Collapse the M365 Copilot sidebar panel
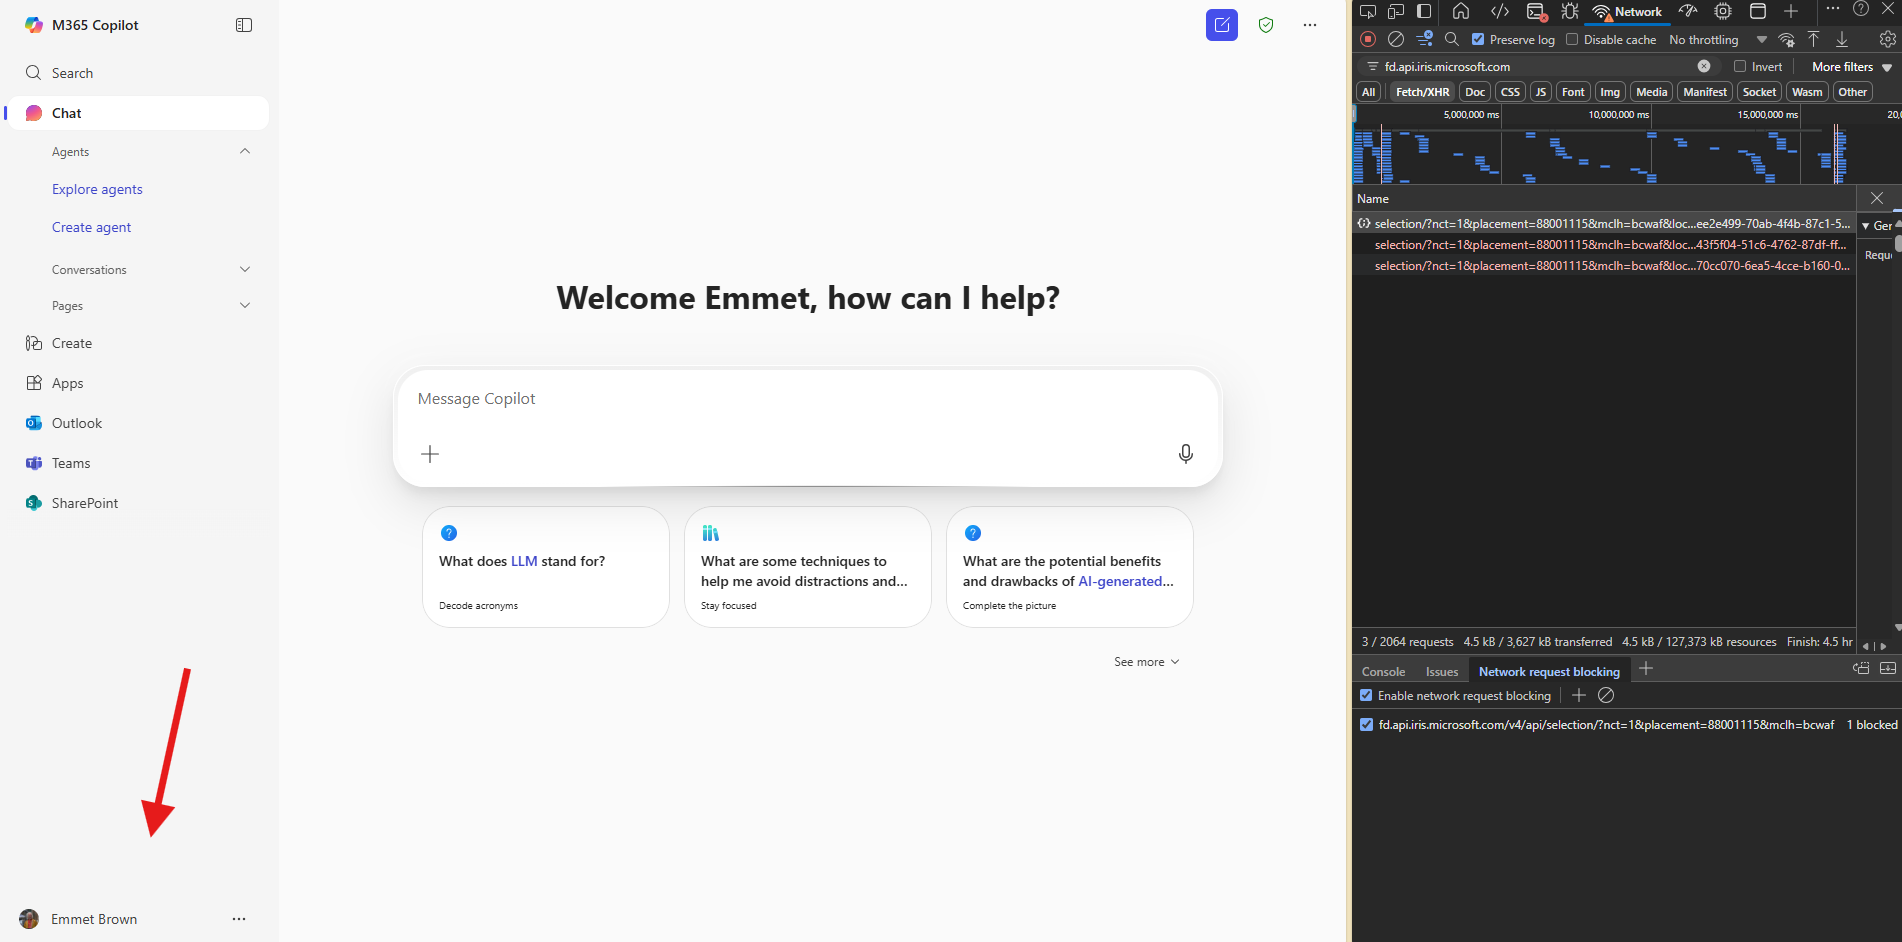Viewport: 1902px width, 942px height. [244, 25]
